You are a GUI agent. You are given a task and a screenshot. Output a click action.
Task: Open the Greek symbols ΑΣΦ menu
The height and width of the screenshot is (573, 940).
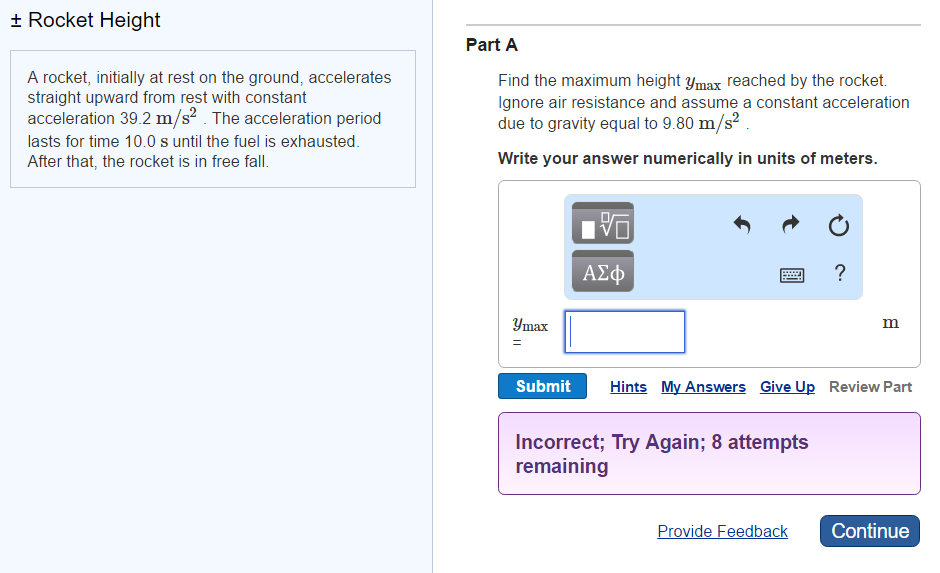[x=603, y=272]
